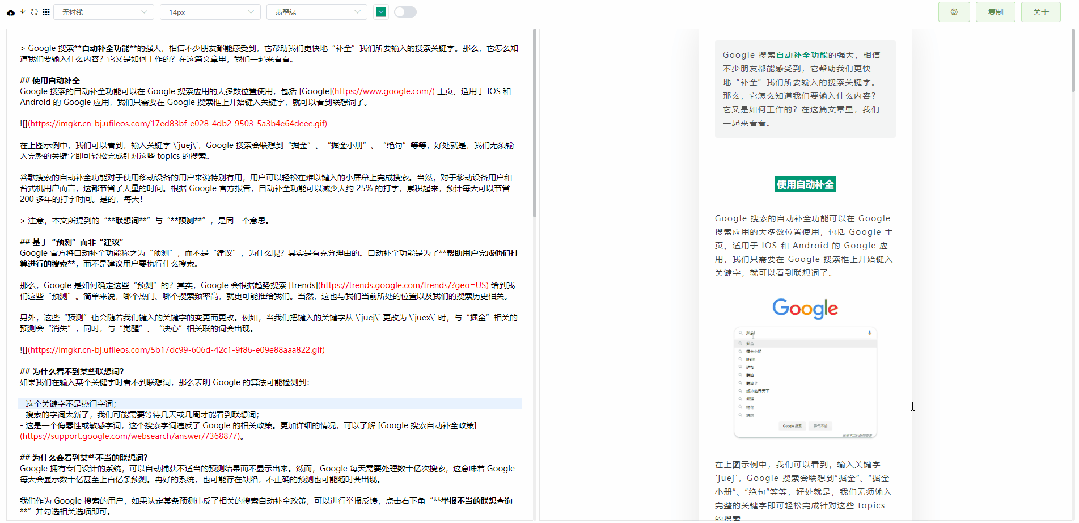Click the table grid icon
The width and height of the screenshot is (1079, 523).
pos(45,12)
